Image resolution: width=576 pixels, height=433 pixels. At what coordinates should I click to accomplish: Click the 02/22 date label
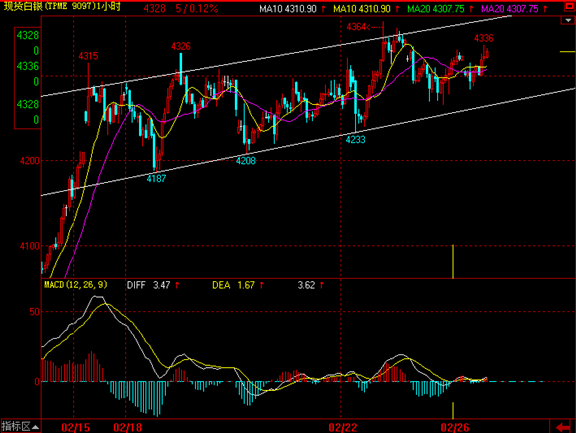click(x=343, y=427)
